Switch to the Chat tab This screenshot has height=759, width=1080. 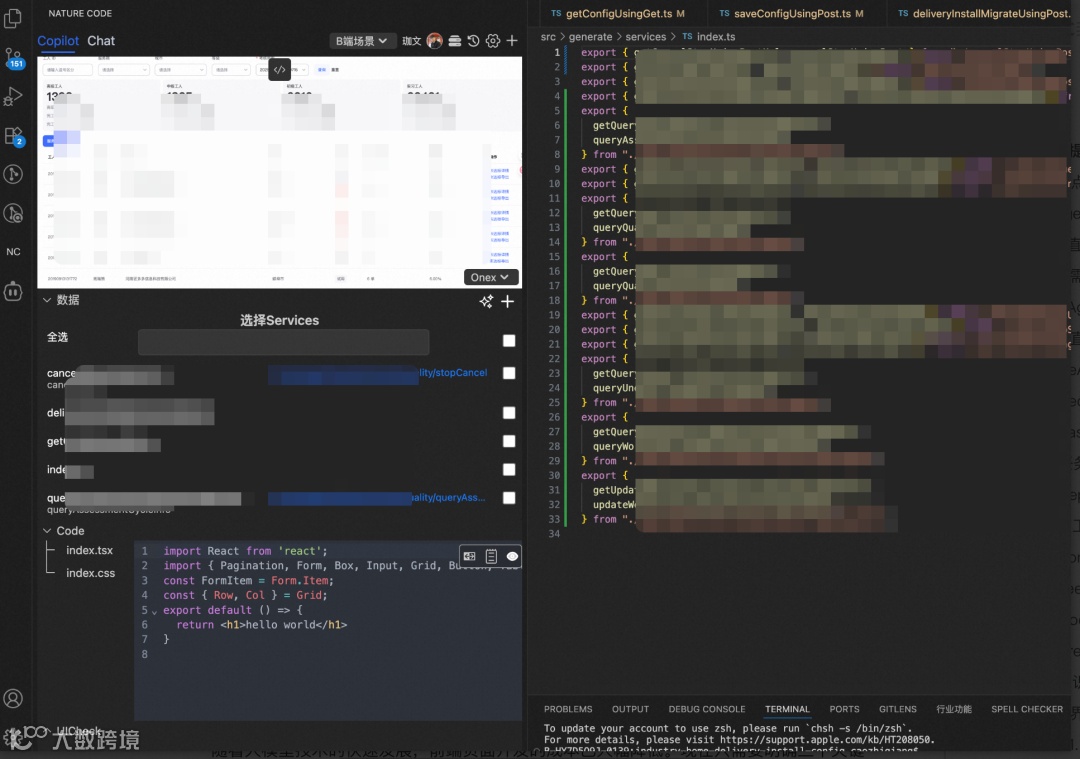click(x=101, y=41)
